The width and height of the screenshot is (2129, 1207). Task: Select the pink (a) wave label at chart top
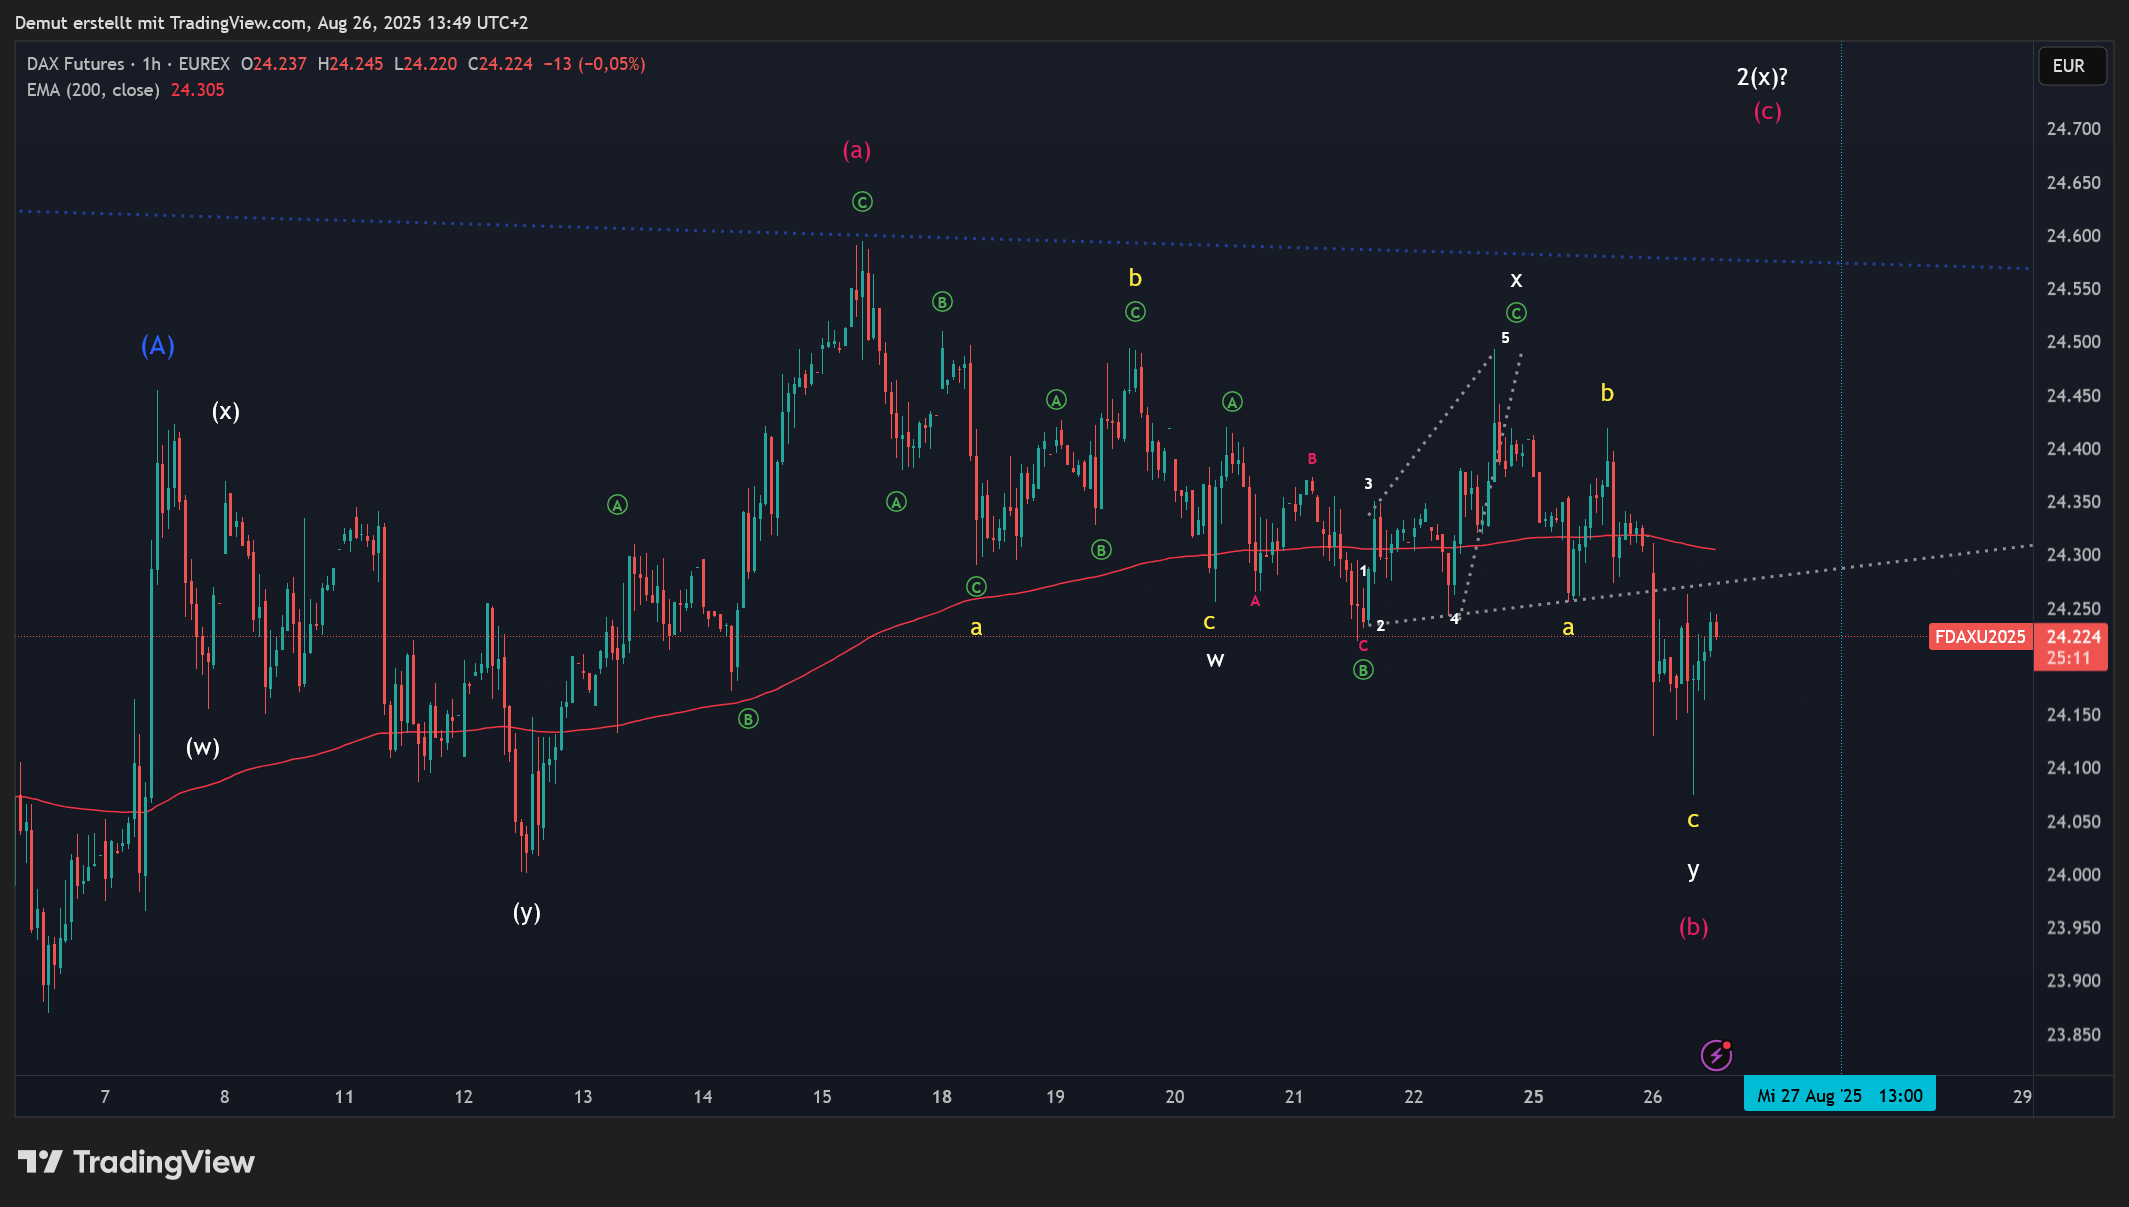tap(857, 150)
